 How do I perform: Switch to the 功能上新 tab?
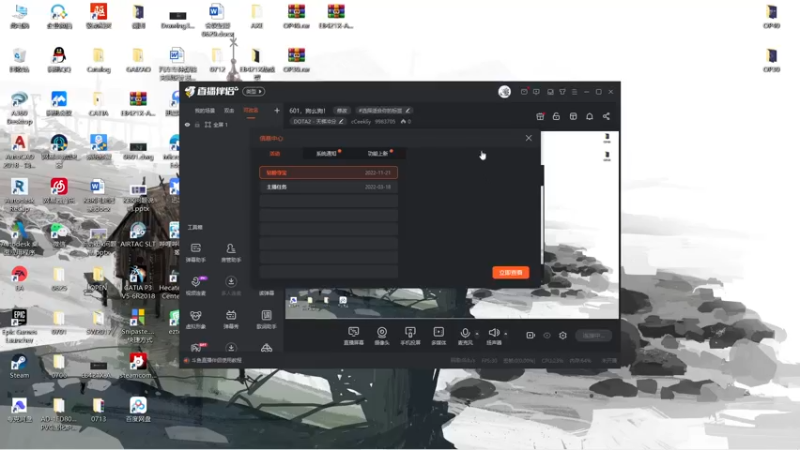pyautogui.click(x=378, y=153)
